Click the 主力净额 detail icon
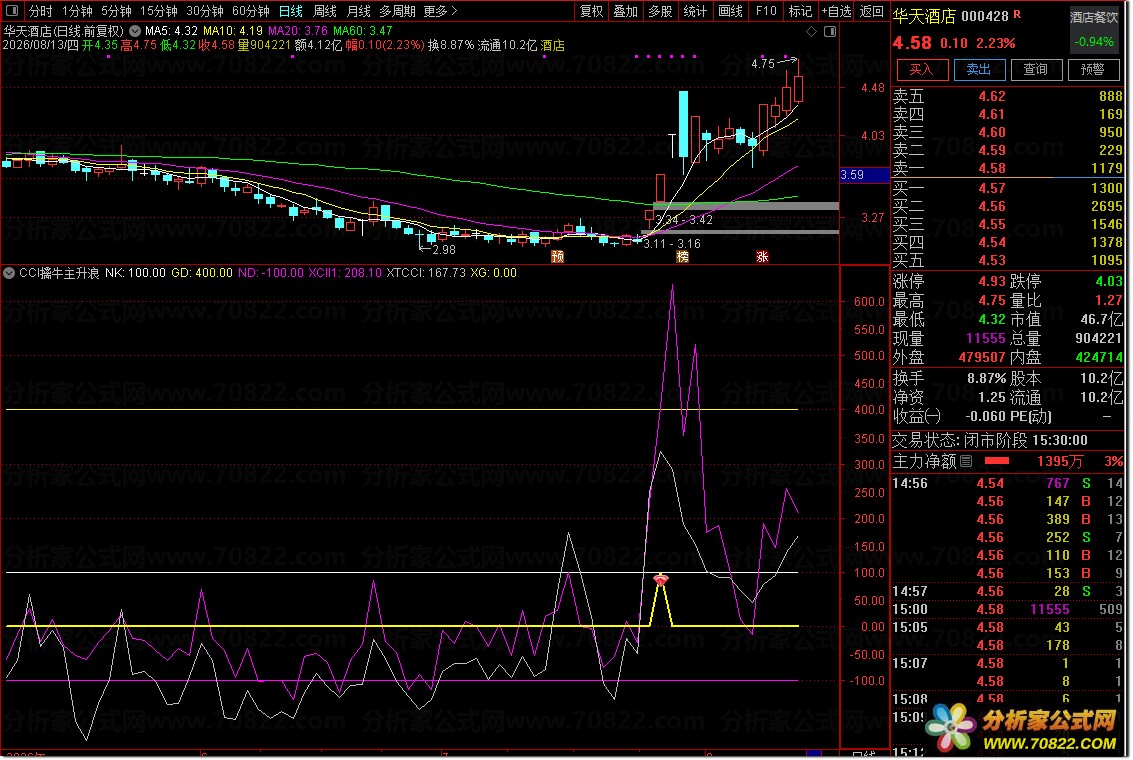 (966, 461)
